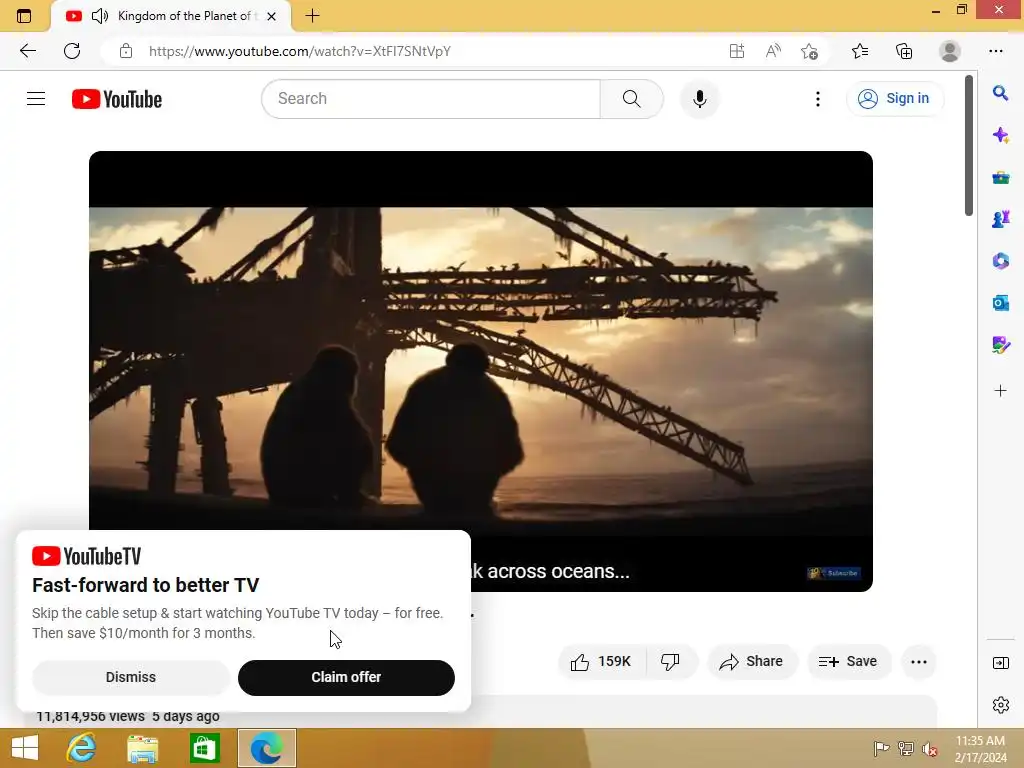Open the network icon in system tray
The width and height of the screenshot is (1024, 768).
pyautogui.click(x=906, y=748)
